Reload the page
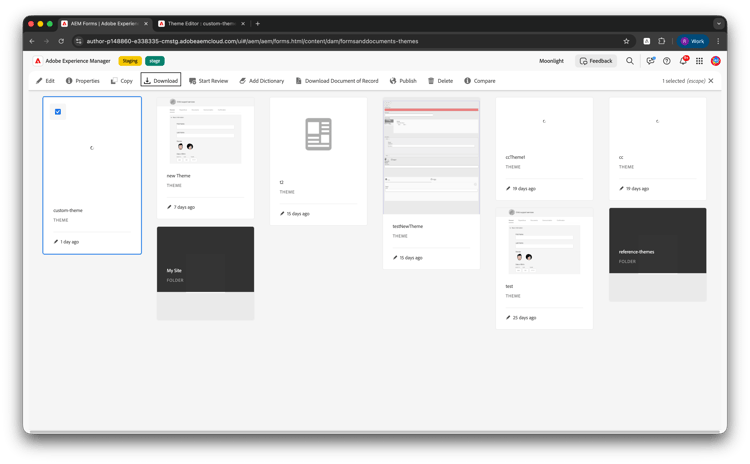Viewport: 750px width, 464px height. (x=61, y=41)
